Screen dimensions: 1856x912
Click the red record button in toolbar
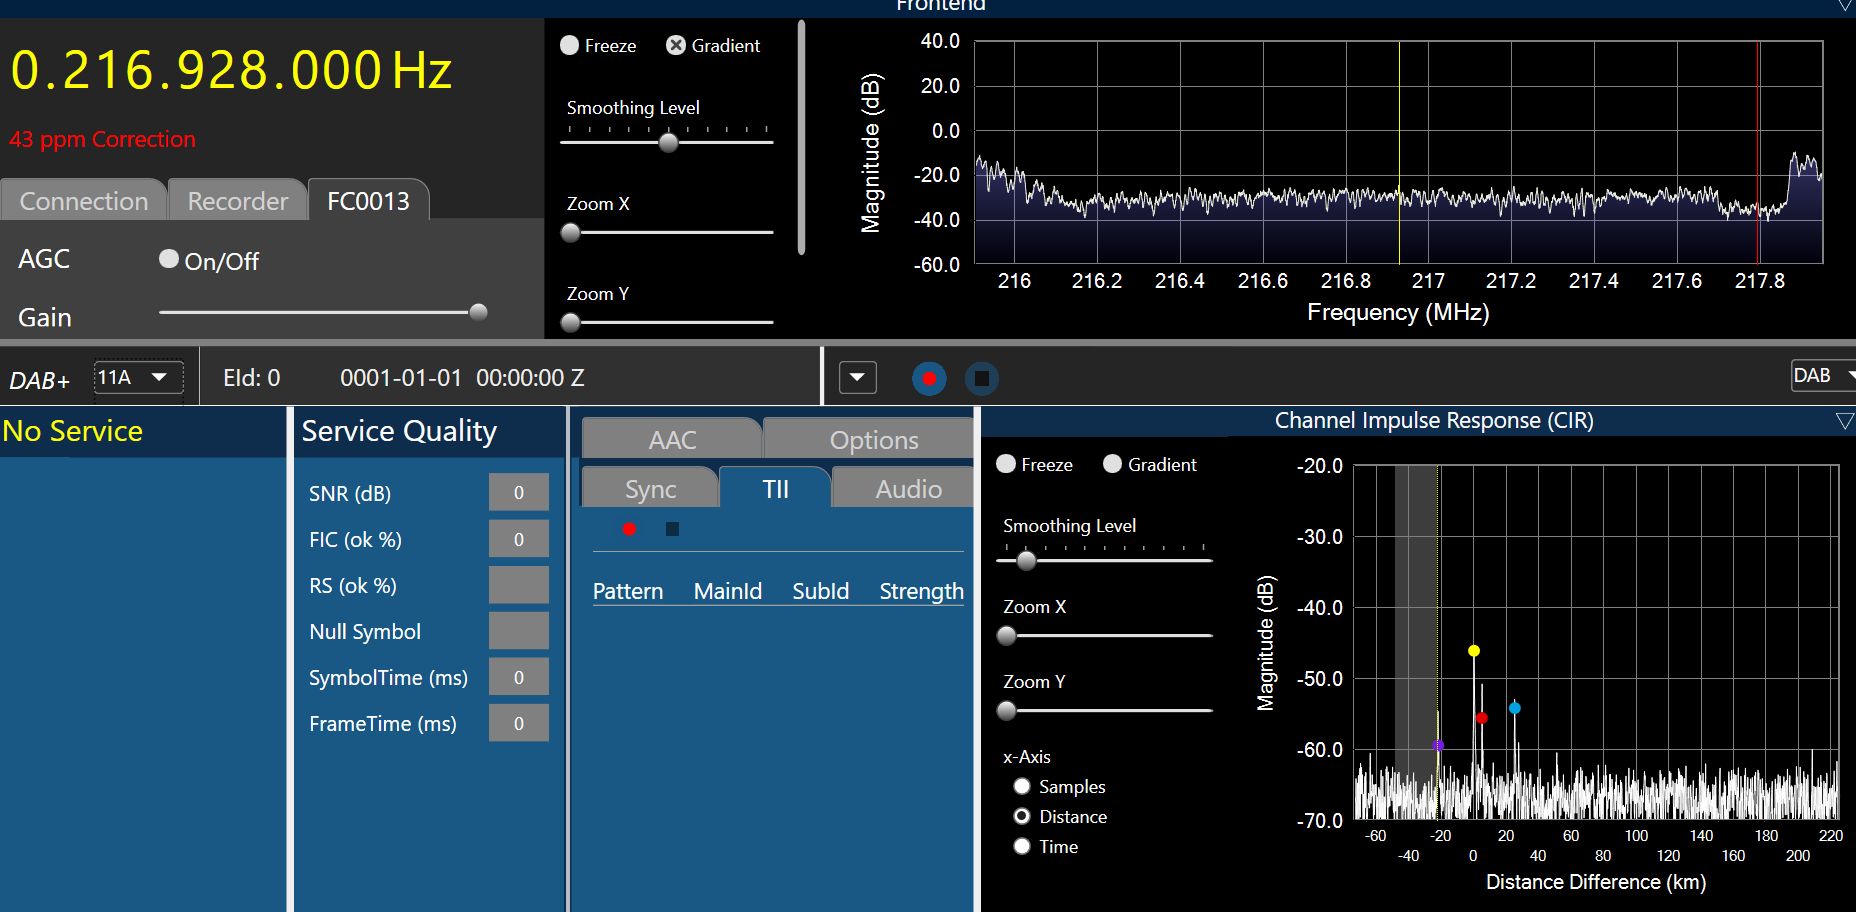pos(929,379)
